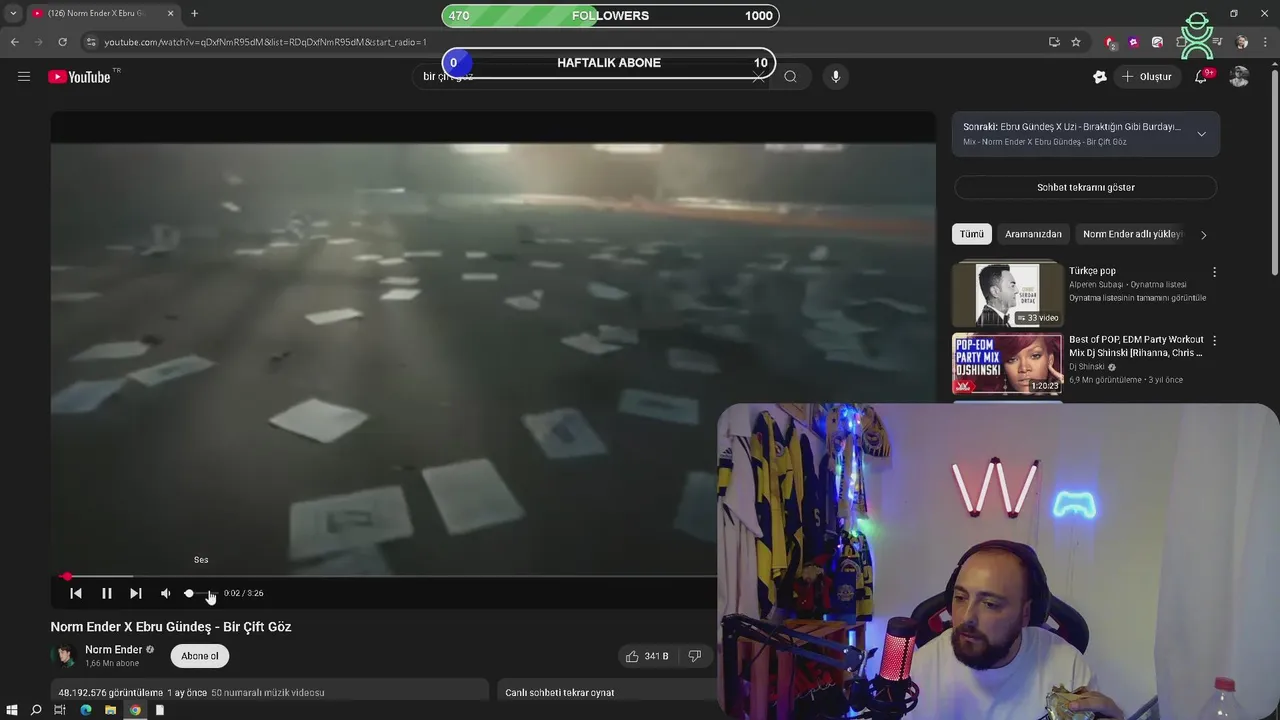Expand the Sonraki mix playlist chevron

tap(1201, 134)
